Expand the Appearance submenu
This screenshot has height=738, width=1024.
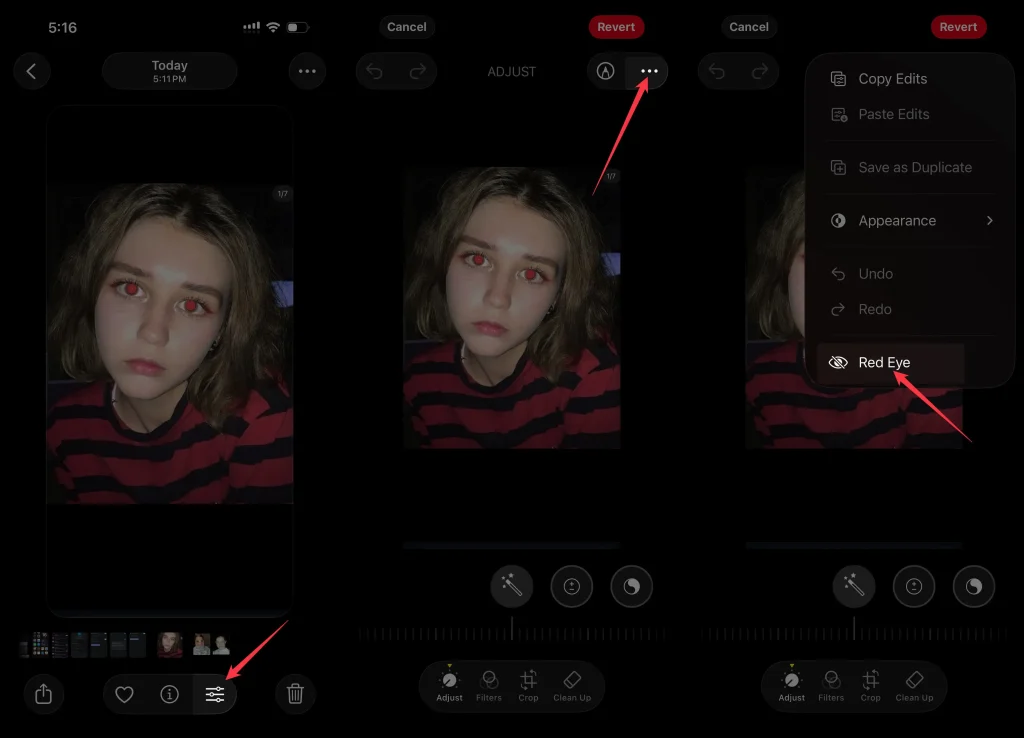[x=897, y=220]
